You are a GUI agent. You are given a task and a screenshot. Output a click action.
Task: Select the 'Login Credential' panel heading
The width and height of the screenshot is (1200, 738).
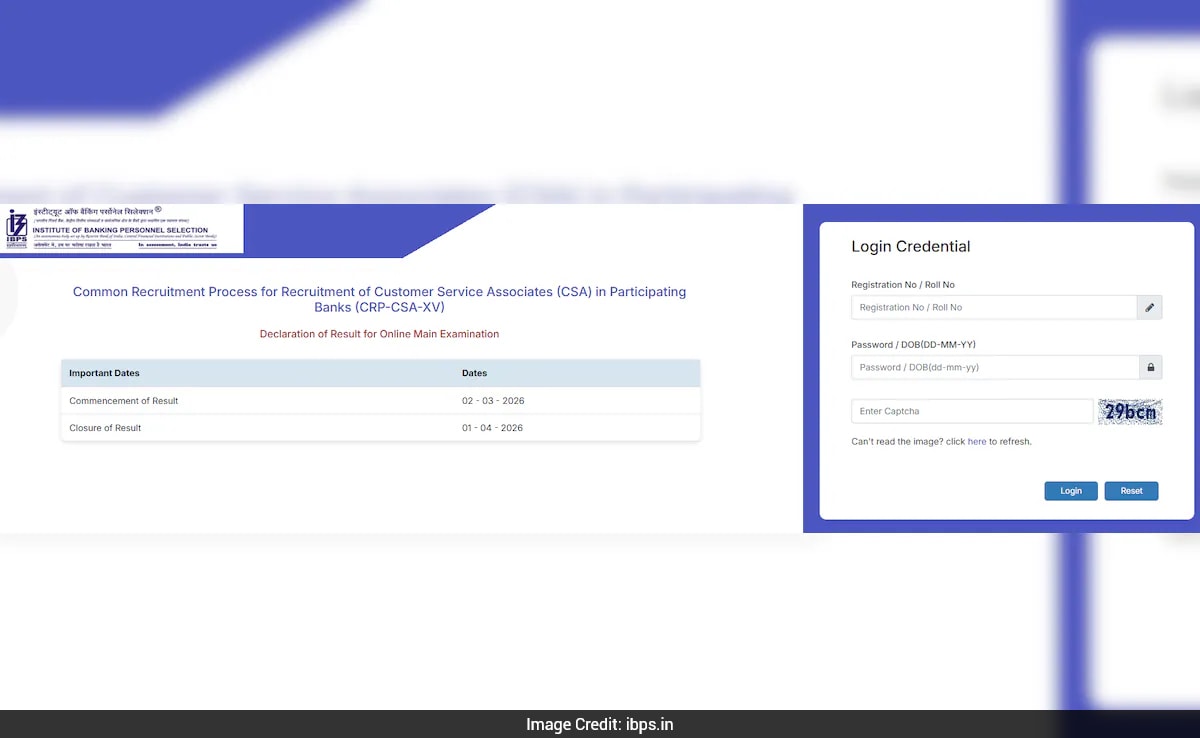tap(910, 246)
